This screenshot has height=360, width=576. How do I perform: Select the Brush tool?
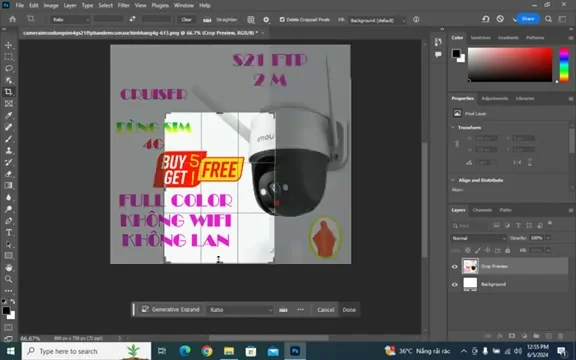8,139
